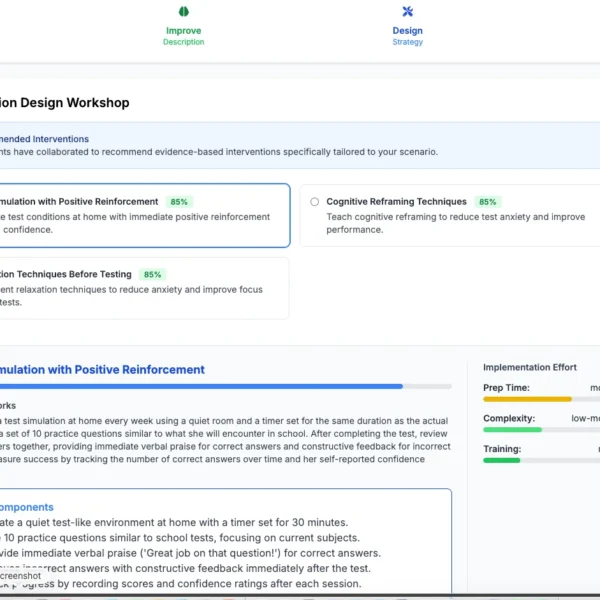Select the Positive Reinforcement intervention card
This screenshot has height=600, width=600.
click(x=145, y=215)
